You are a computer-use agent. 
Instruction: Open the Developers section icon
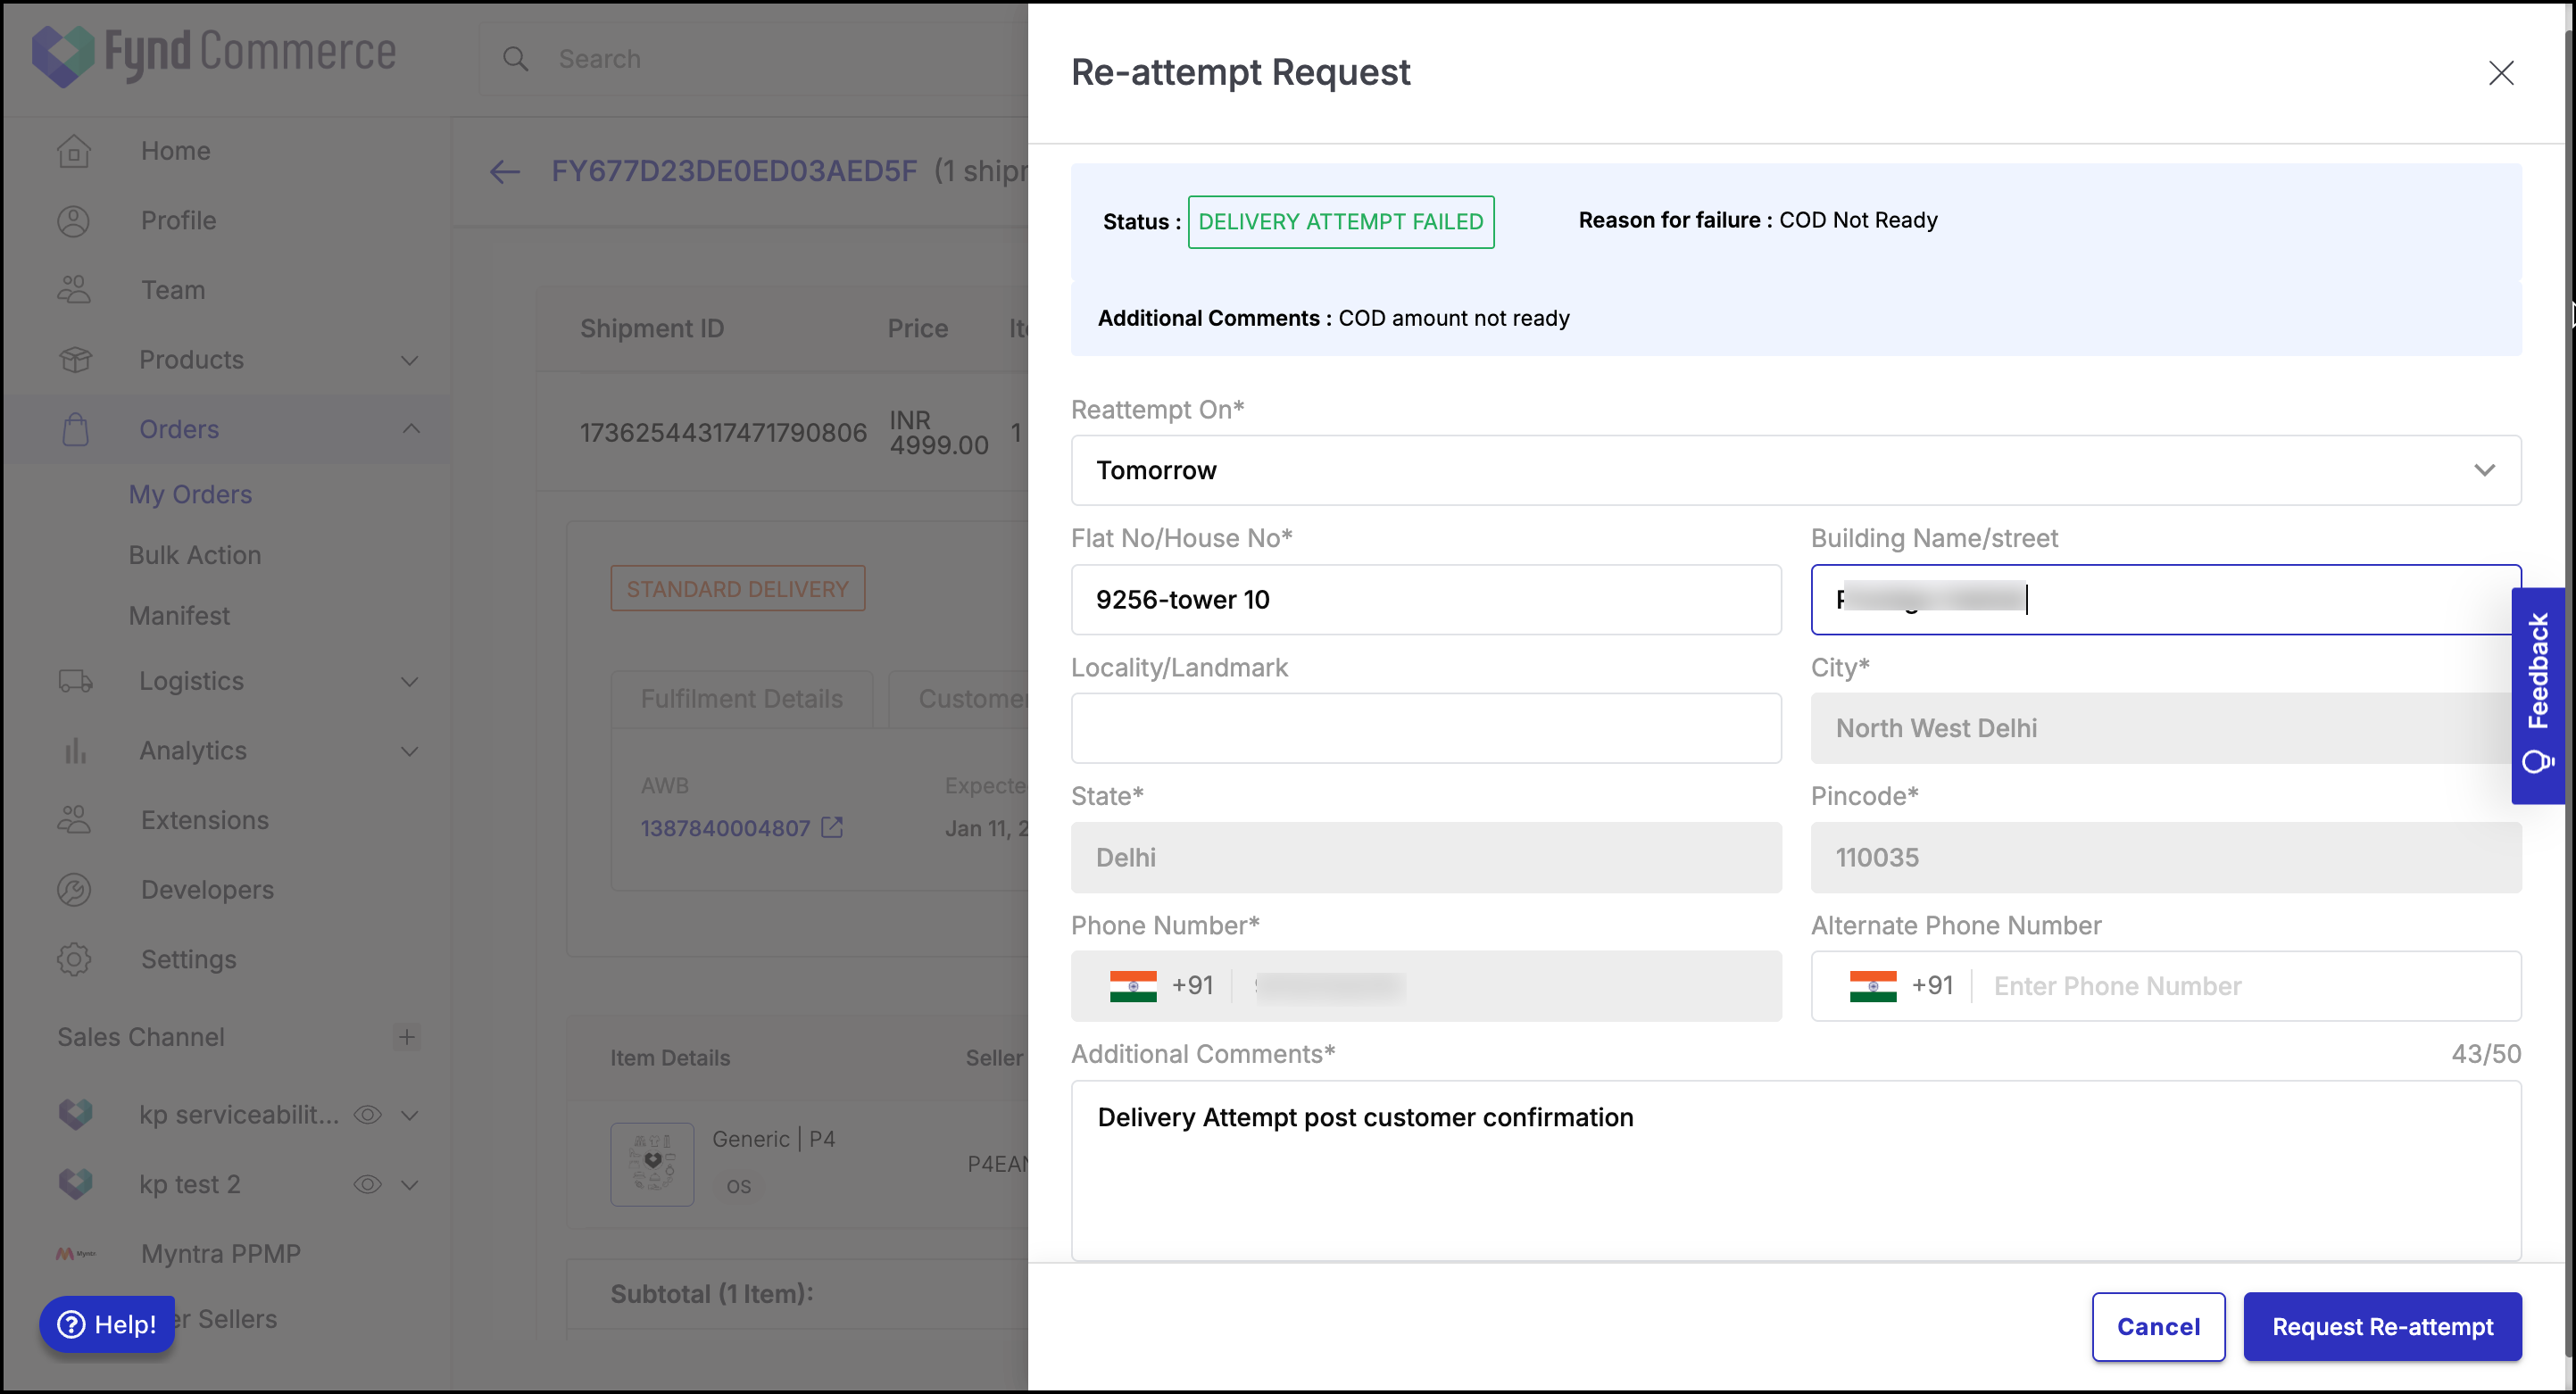74,889
